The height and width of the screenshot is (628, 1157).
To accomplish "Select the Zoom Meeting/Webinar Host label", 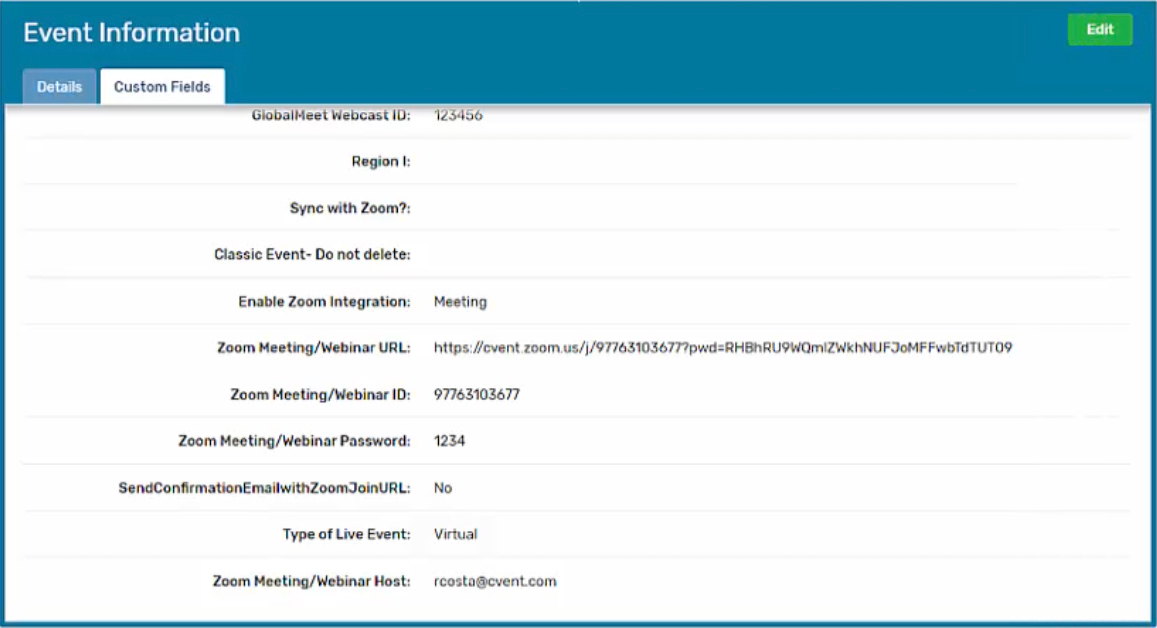I will pos(310,579).
